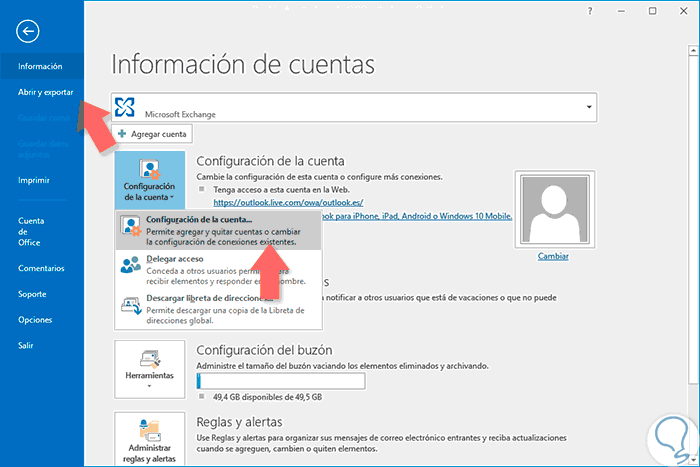Open Abrir y exportar in sidebar
The image size is (700, 467).
coord(46,92)
